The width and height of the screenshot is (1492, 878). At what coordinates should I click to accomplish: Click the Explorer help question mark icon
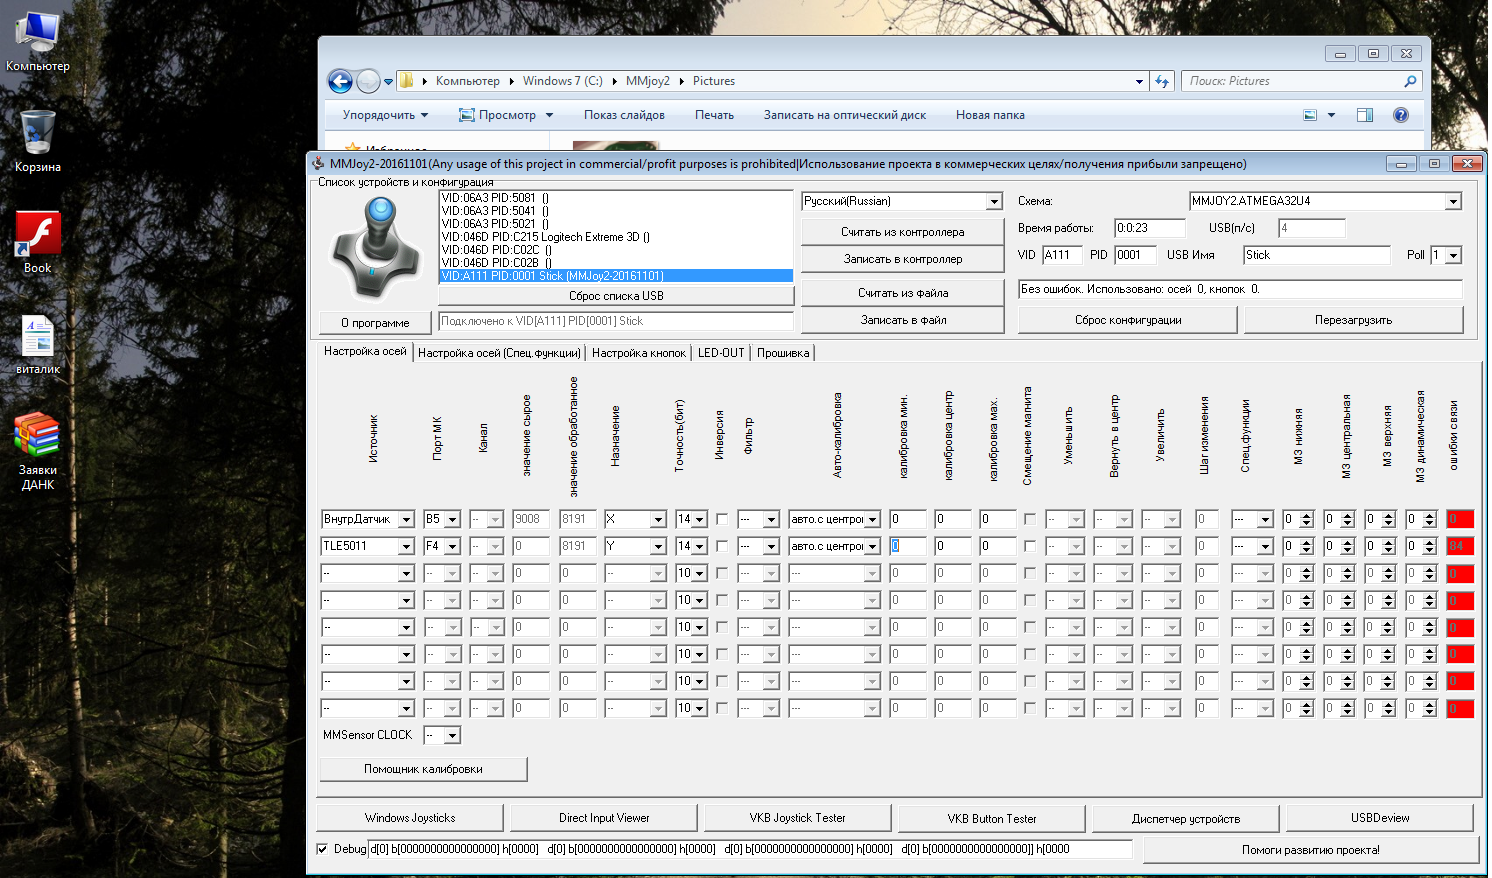(x=1400, y=115)
